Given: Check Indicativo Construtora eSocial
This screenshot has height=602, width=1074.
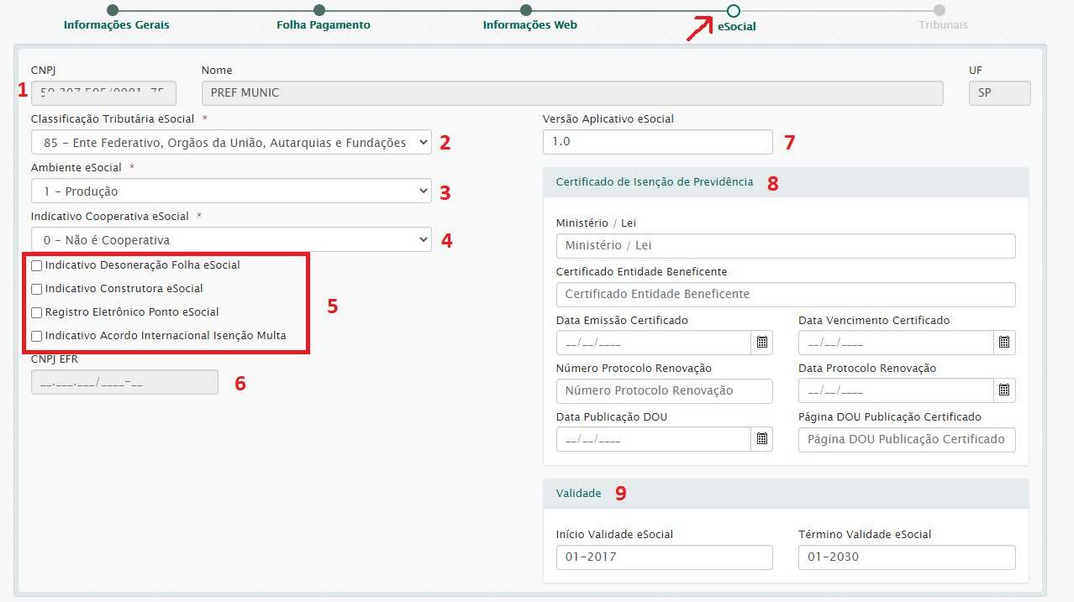Looking at the screenshot, I should pyautogui.click(x=37, y=289).
